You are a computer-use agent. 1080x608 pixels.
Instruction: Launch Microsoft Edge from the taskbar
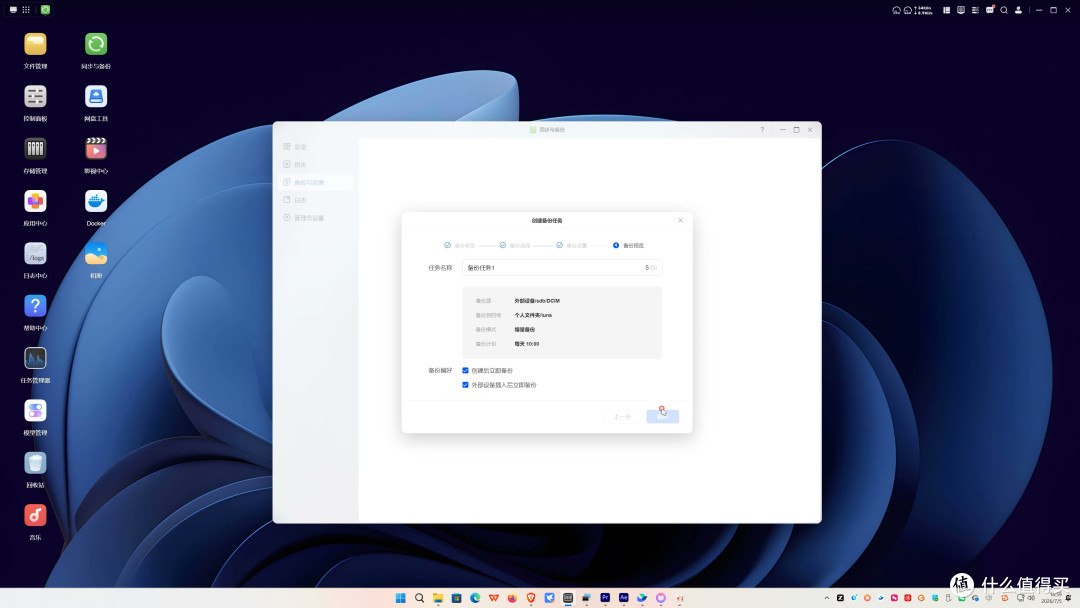(x=475, y=598)
